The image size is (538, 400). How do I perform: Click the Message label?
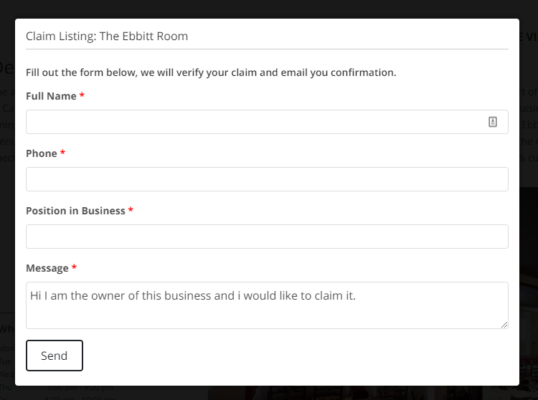[47, 268]
